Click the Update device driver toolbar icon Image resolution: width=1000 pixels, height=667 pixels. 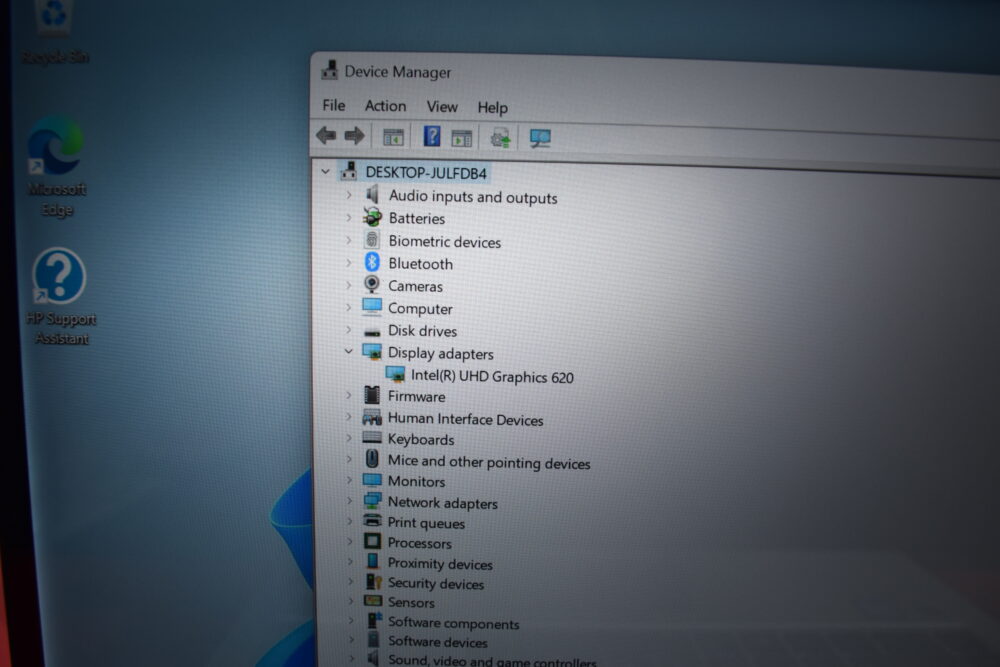pyautogui.click(x=500, y=138)
